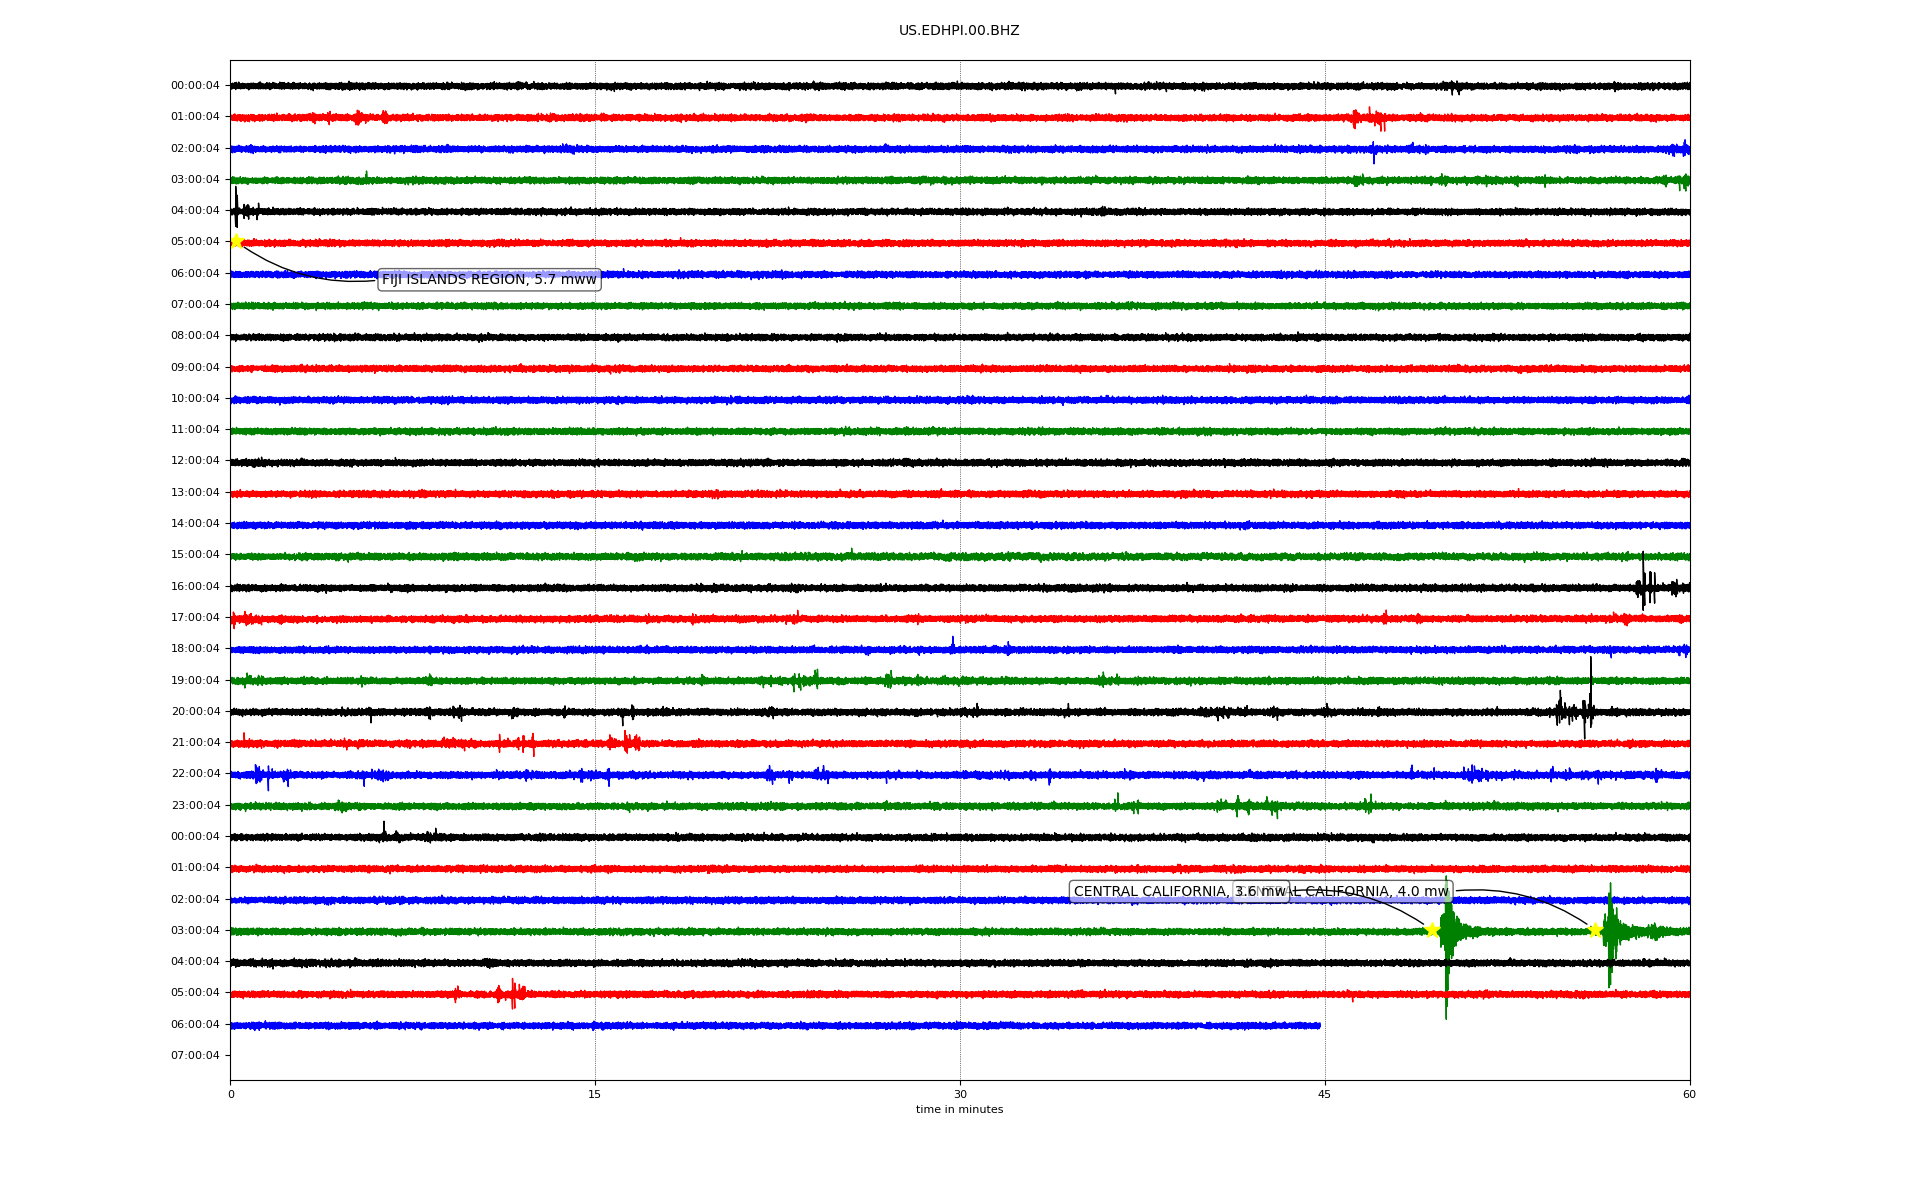Click the 23:00:04 row time label
The width and height of the screenshot is (1920, 1200).
[195, 806]
